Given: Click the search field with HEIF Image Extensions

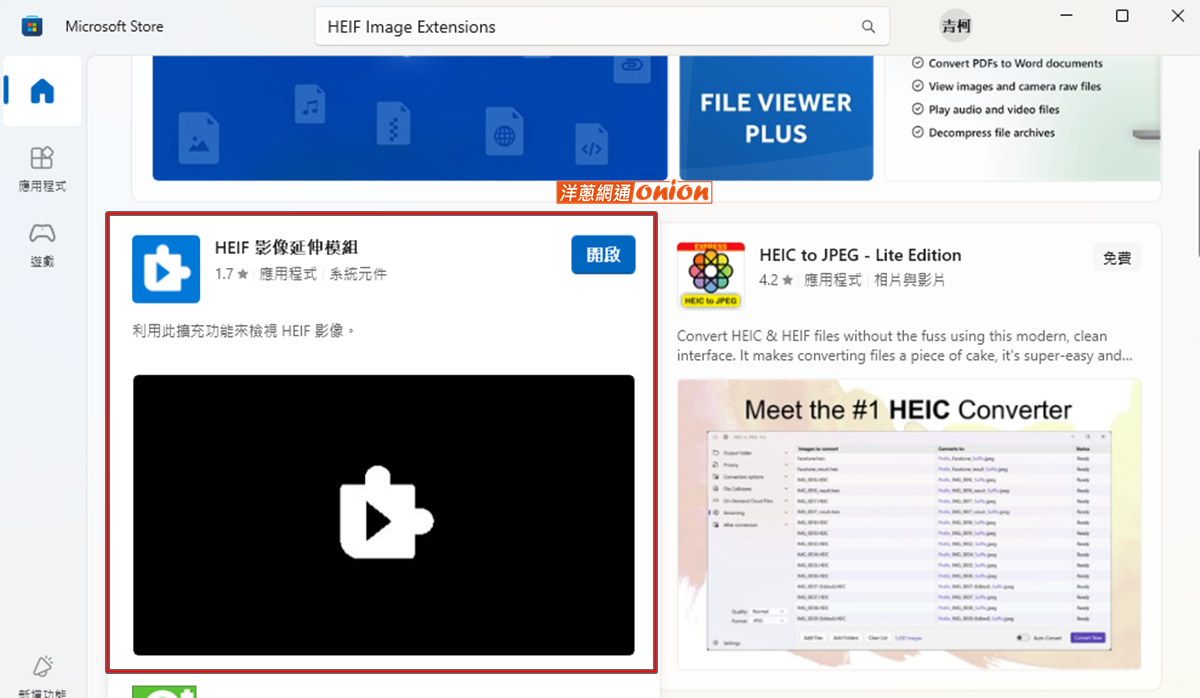Looking at the screenshot, I should [x=602, y=27].
